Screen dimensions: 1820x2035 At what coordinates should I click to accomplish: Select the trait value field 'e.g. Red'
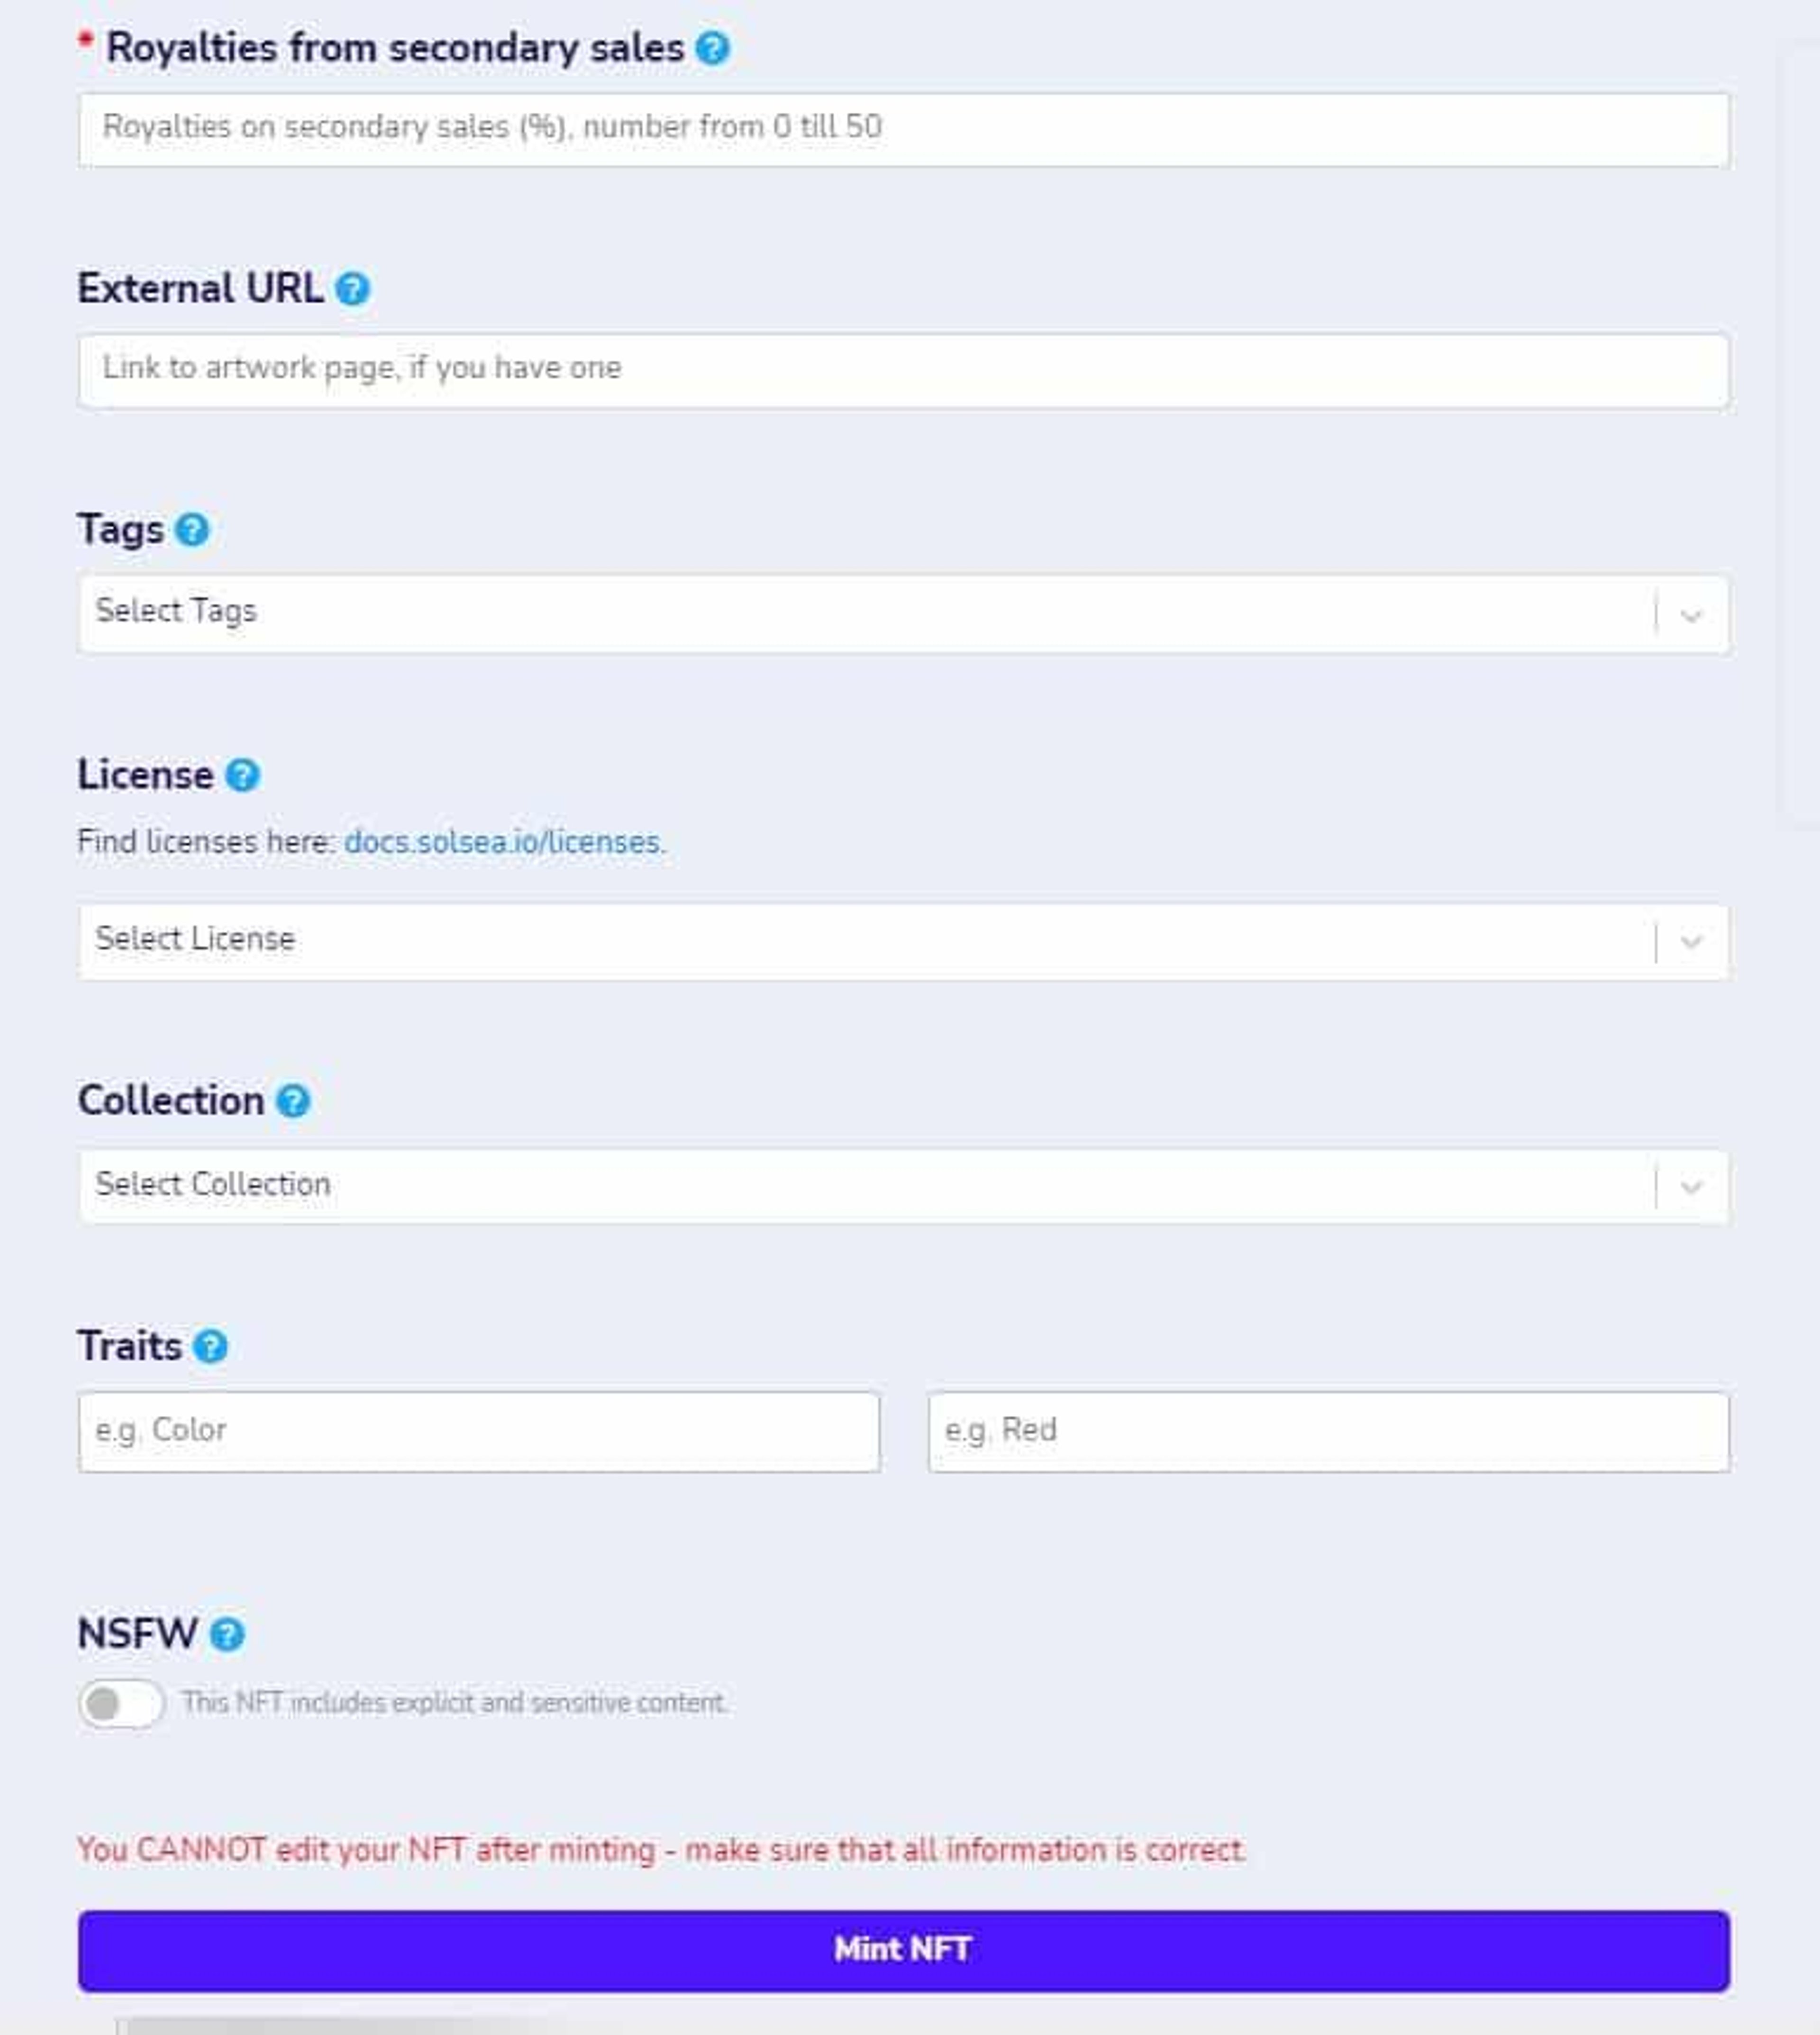click(x=1328, y=1431)
